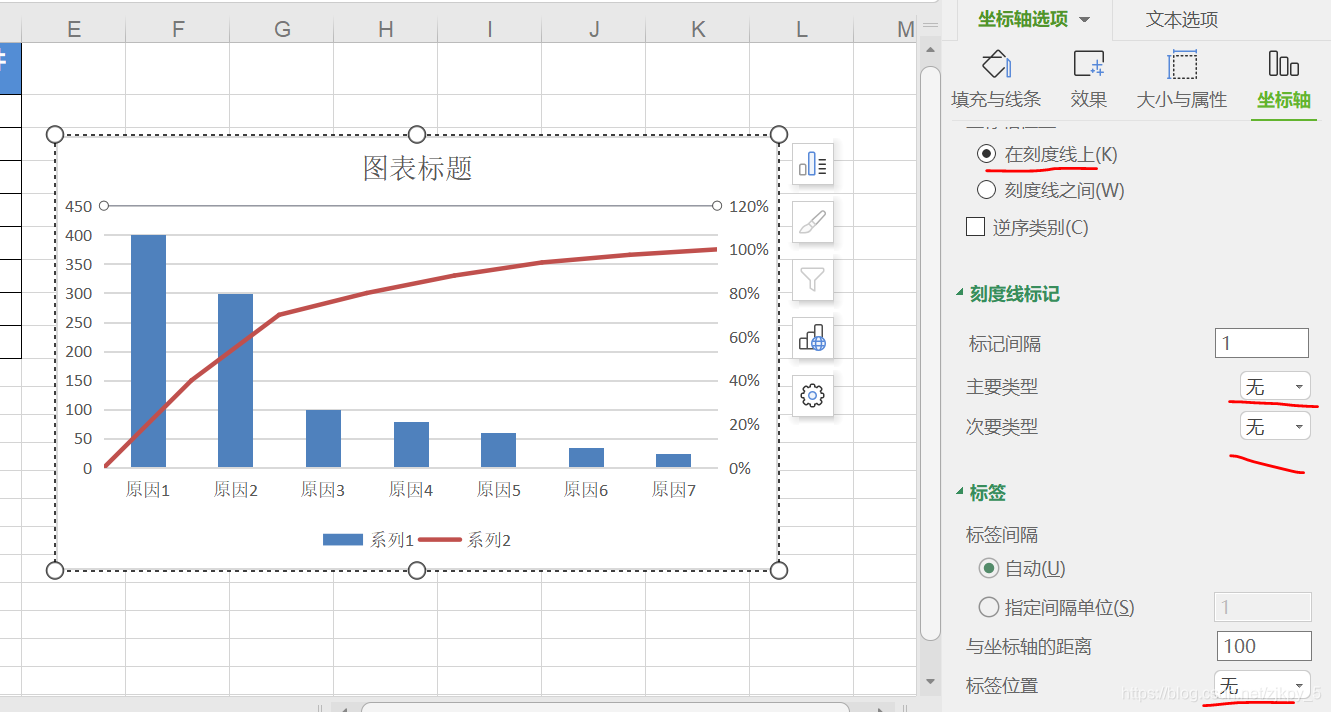Screen dimensions: 1331x712
Task: Click the 450 primary axis label
Action: point(79,206)
